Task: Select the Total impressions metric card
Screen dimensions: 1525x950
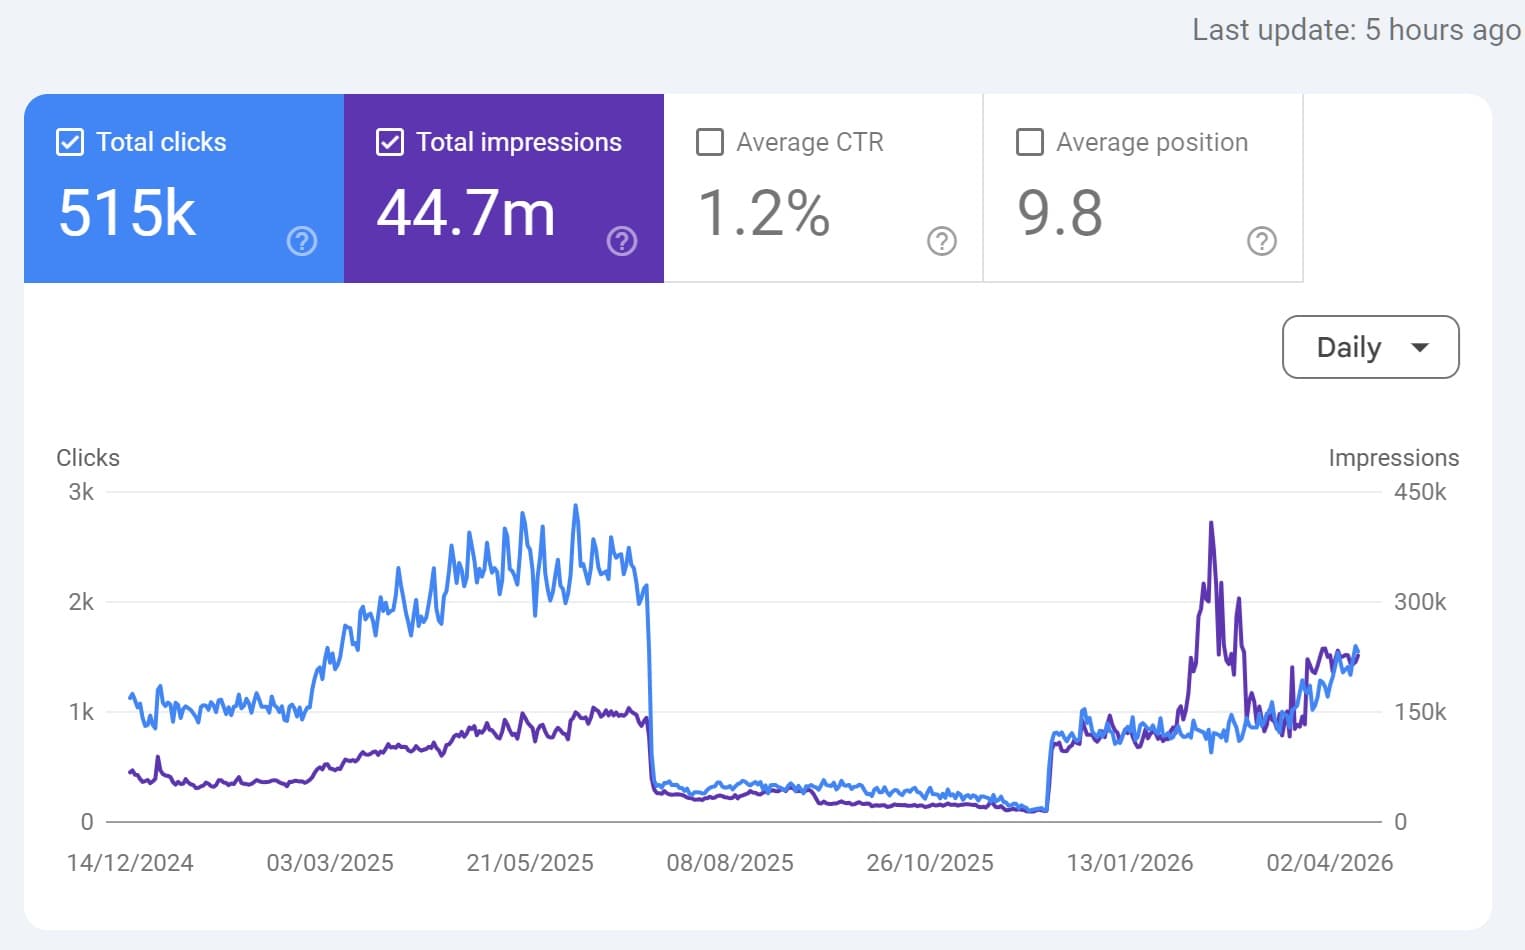Action: [504, 188]
